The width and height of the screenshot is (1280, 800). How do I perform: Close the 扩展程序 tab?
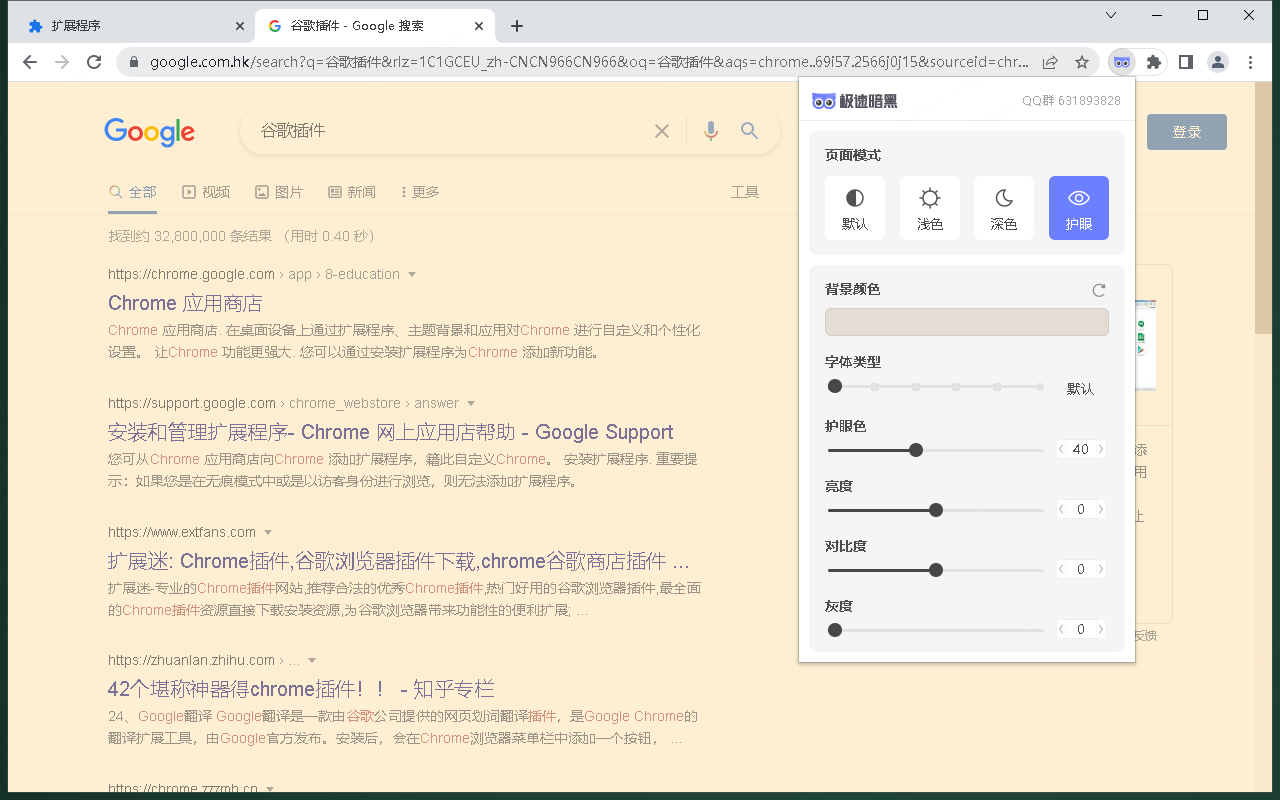pyautogui.click(x=240, y=26)
